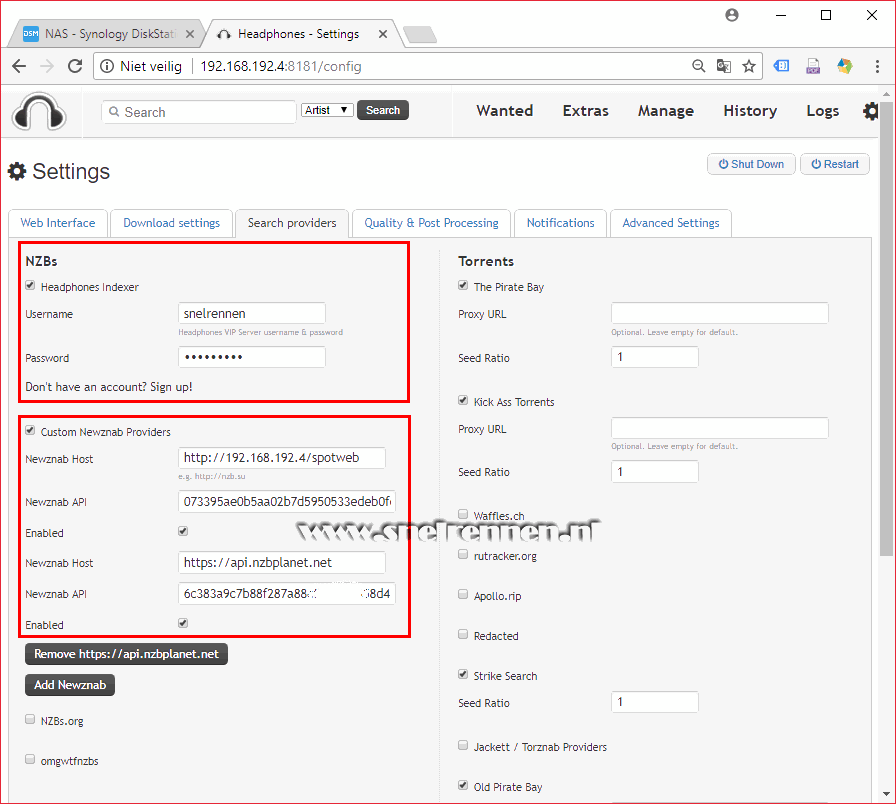The image size is (896, 804).
Task: Open the Quality & Post Processing tab
Action: tap(431, 223)
